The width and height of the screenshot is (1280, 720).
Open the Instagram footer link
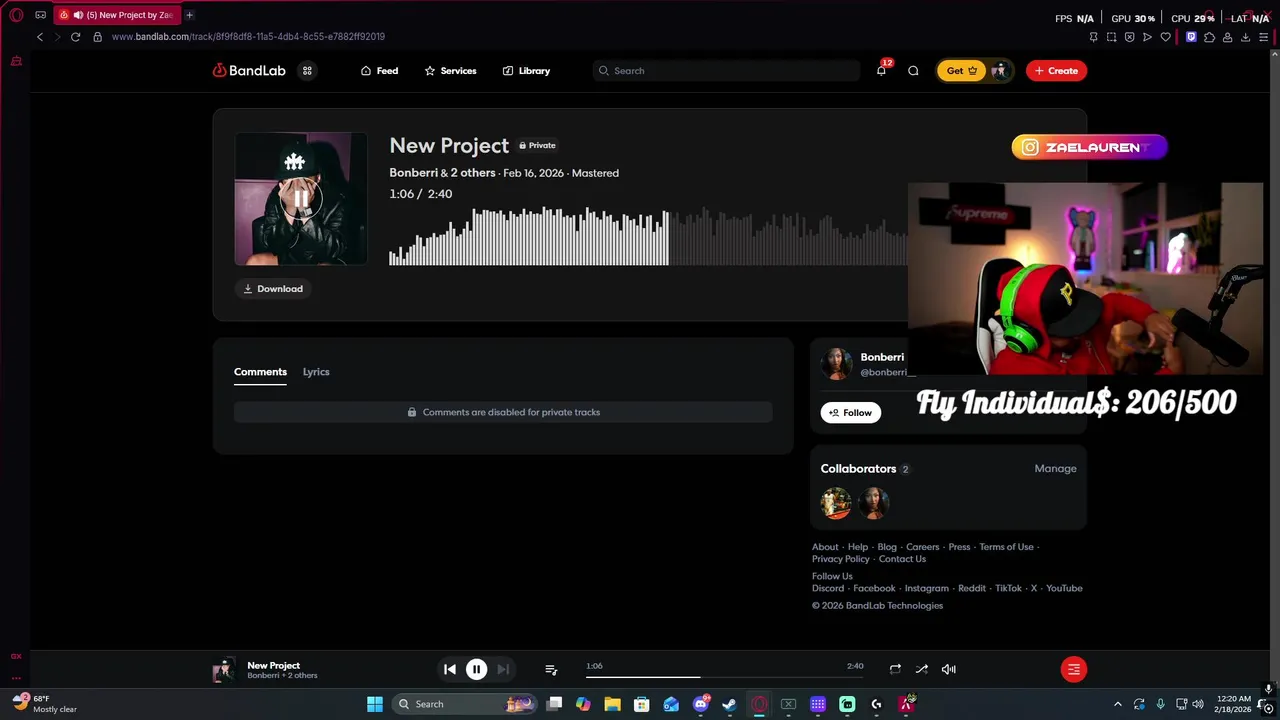(x=926, y=589)
